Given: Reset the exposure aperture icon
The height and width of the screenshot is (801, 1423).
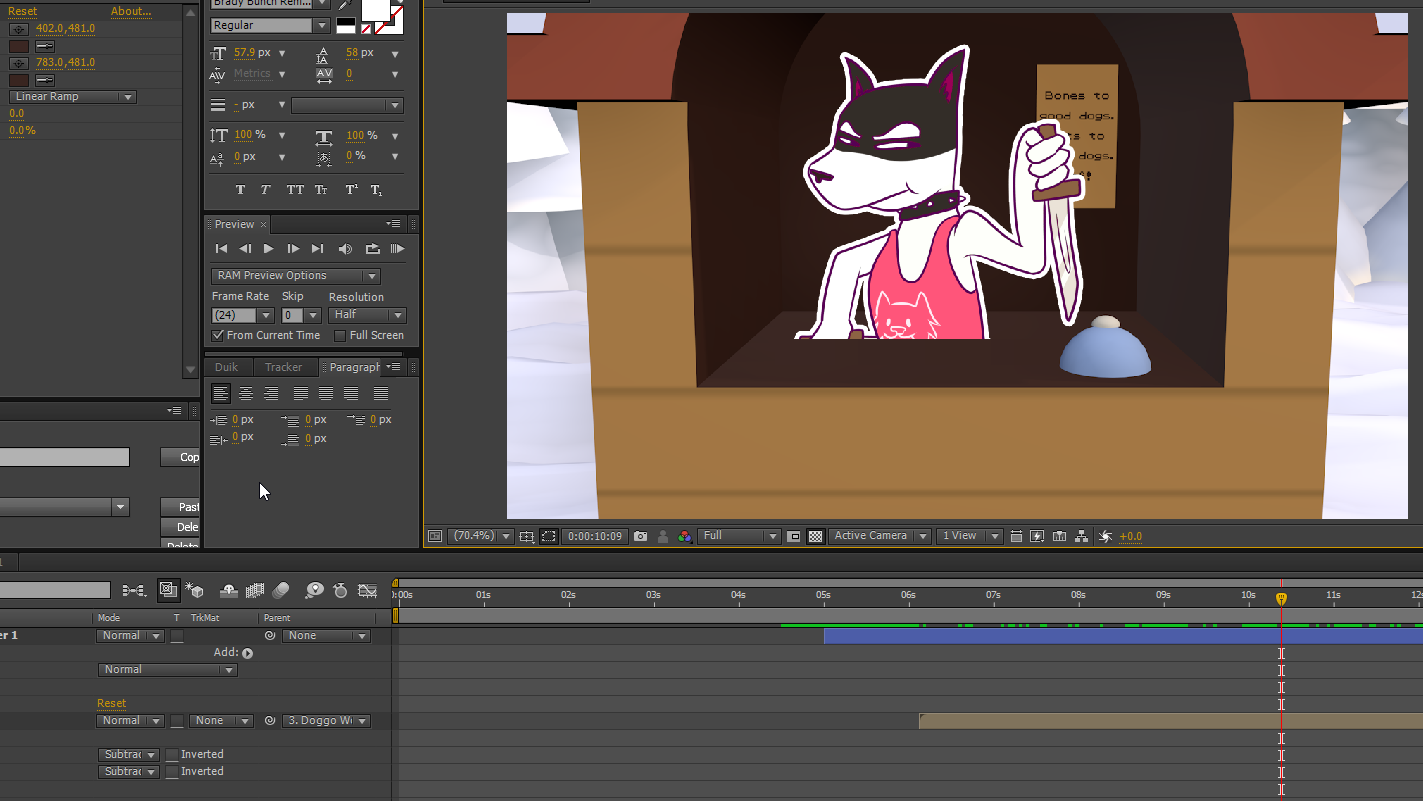Looking at the screenshot, I should (1105, 536).
